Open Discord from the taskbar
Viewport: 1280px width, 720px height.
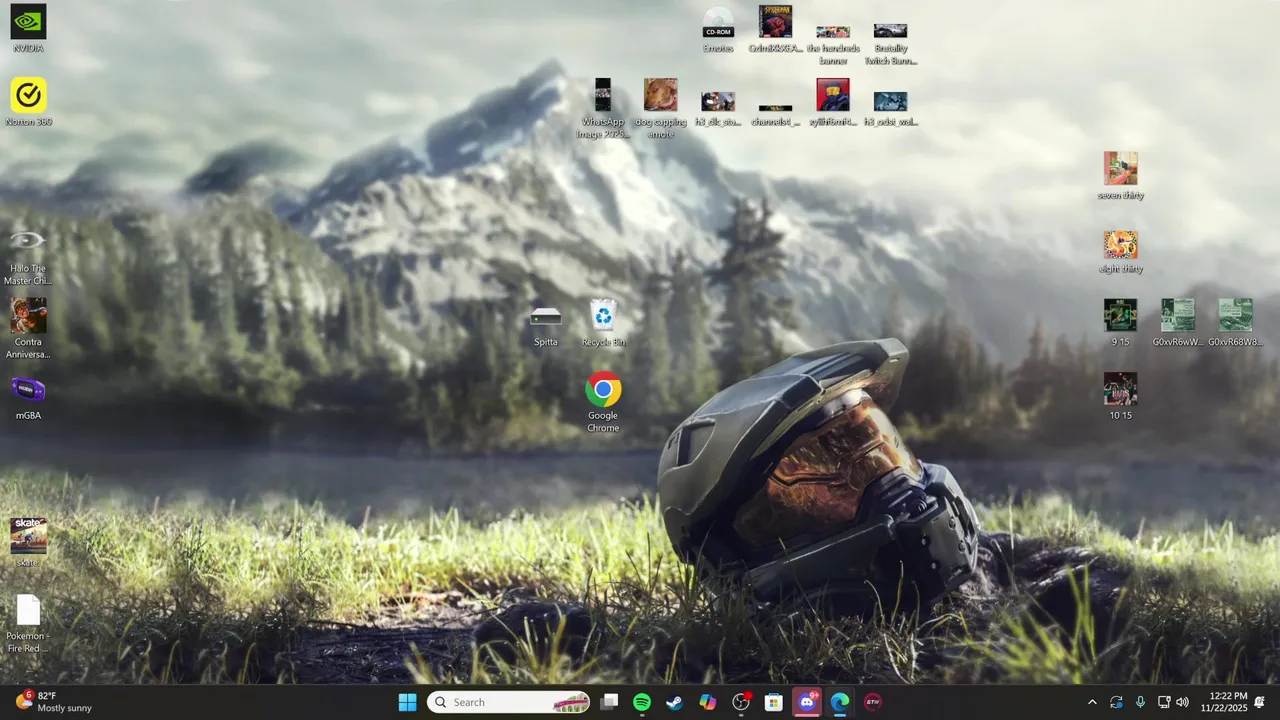coord(807,702)
